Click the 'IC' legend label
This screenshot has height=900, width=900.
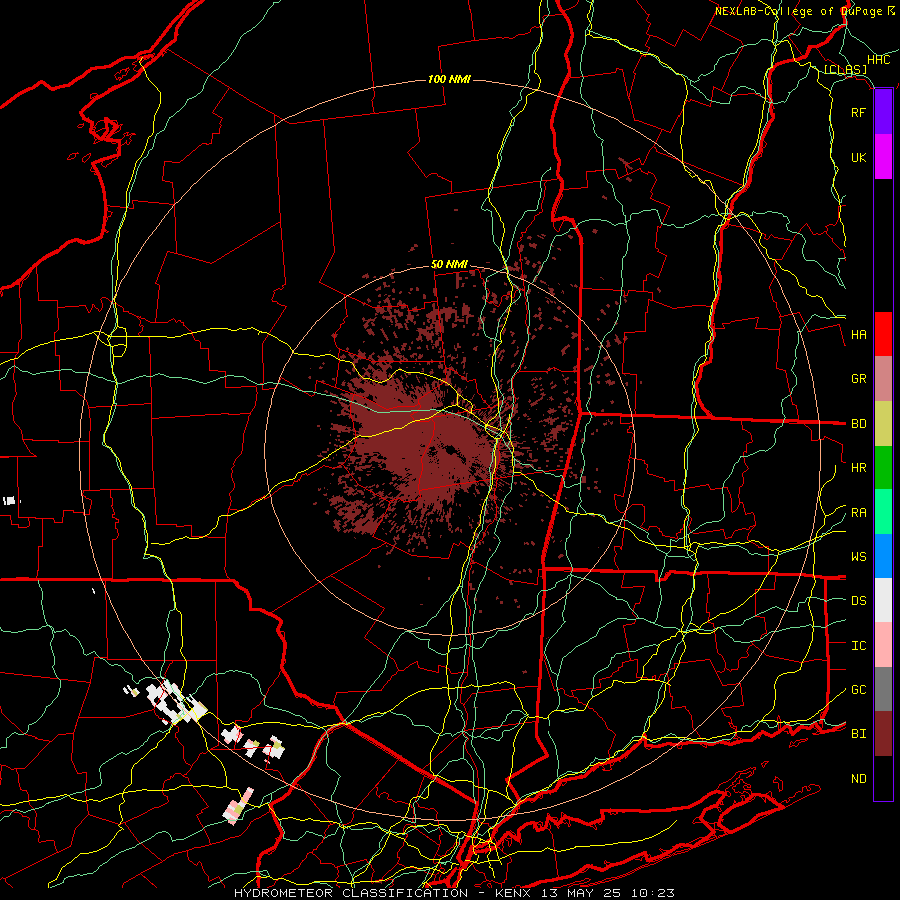(858, 646)
